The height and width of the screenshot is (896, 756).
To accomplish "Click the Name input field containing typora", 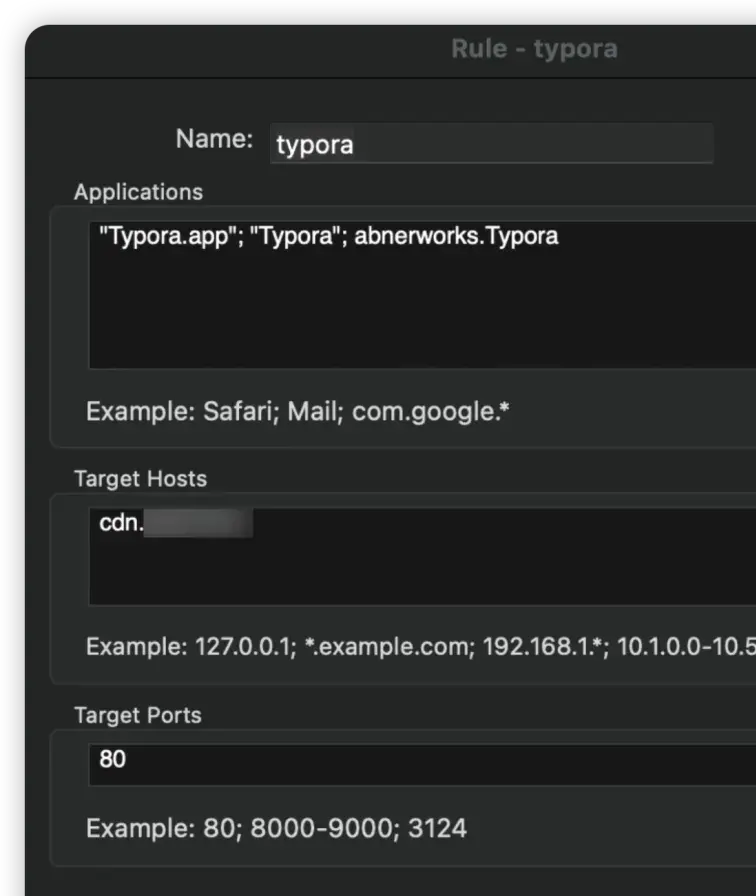I will (x=490, y=144).
